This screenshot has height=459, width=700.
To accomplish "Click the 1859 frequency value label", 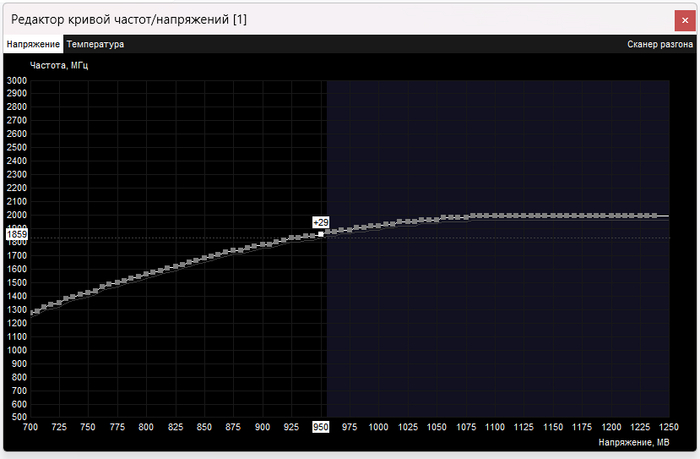I will 17,234.
